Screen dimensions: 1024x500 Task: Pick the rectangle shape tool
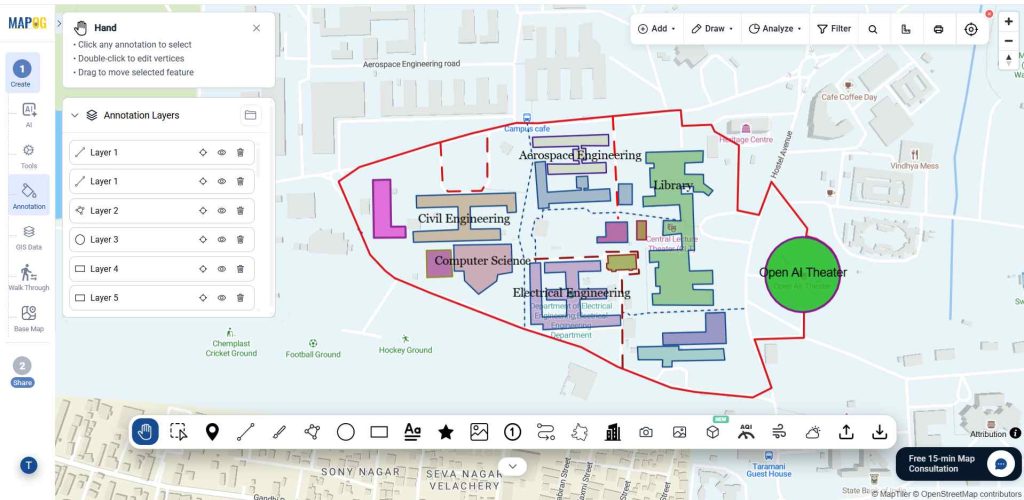tap(379, 432)
